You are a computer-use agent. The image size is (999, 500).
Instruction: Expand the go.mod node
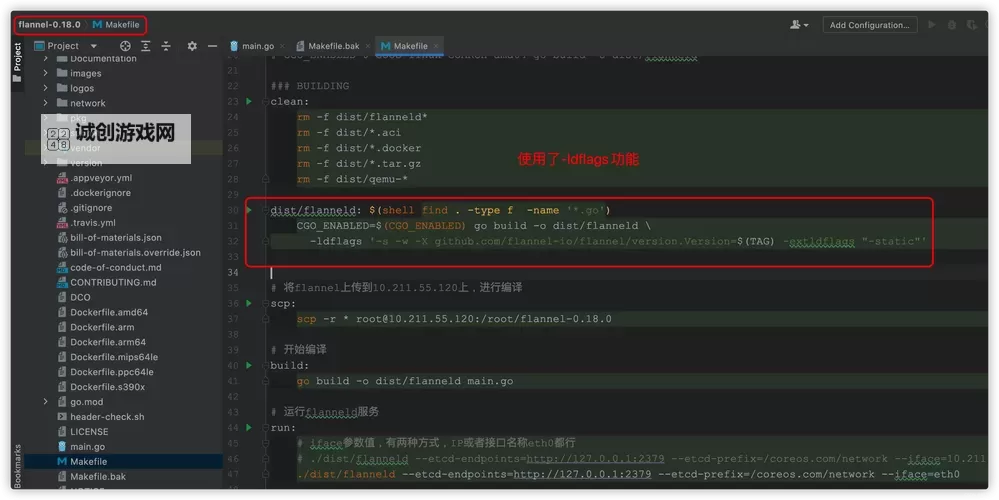(45, 402)
